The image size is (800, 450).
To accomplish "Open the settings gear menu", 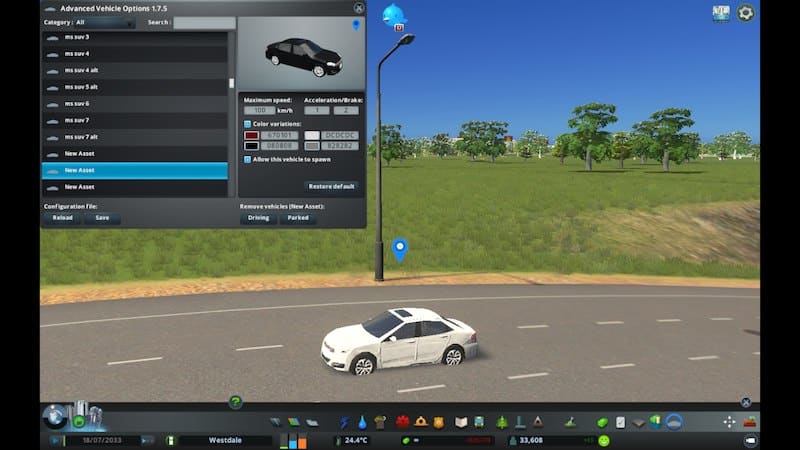I will pos(746,13).
